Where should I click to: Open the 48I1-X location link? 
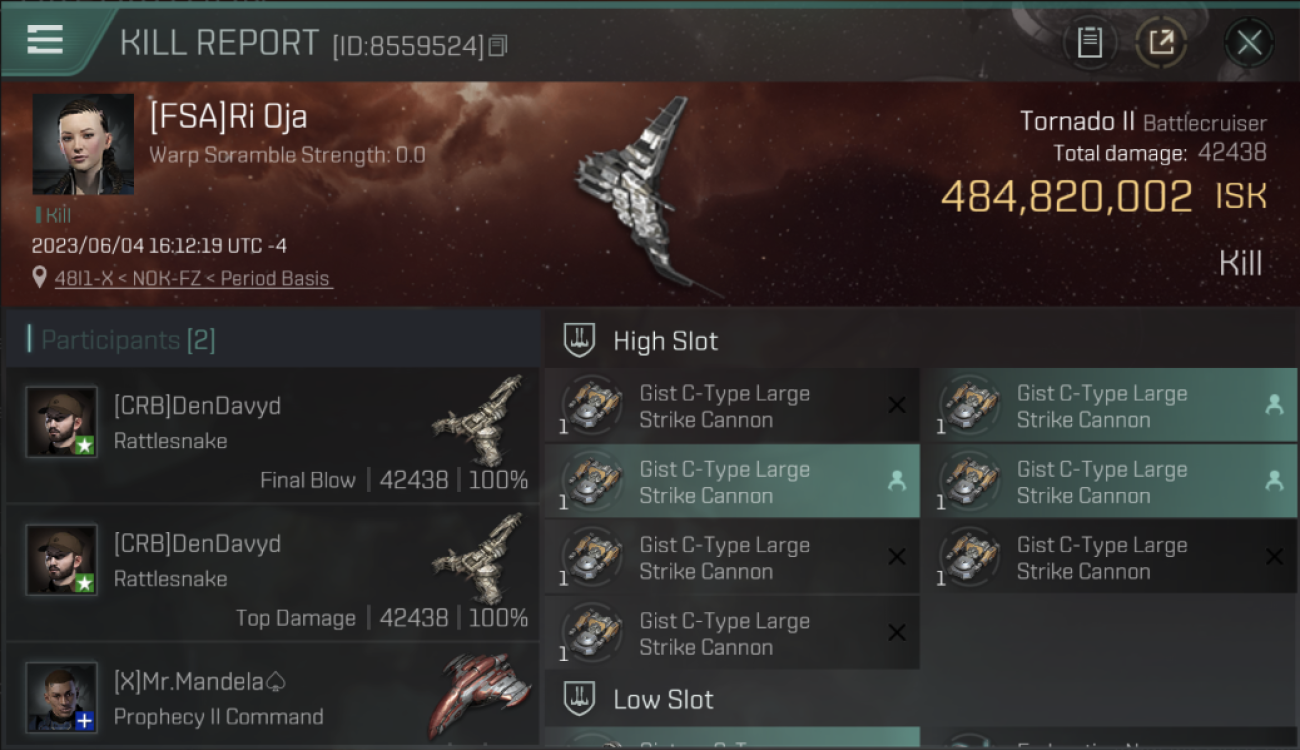click(192, 279)
